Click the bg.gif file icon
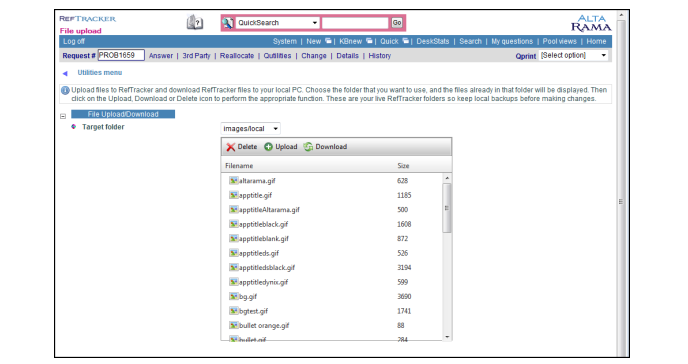The height and width of the screenshot is (364, 688). pyautogui.click(x=233, y=296)
